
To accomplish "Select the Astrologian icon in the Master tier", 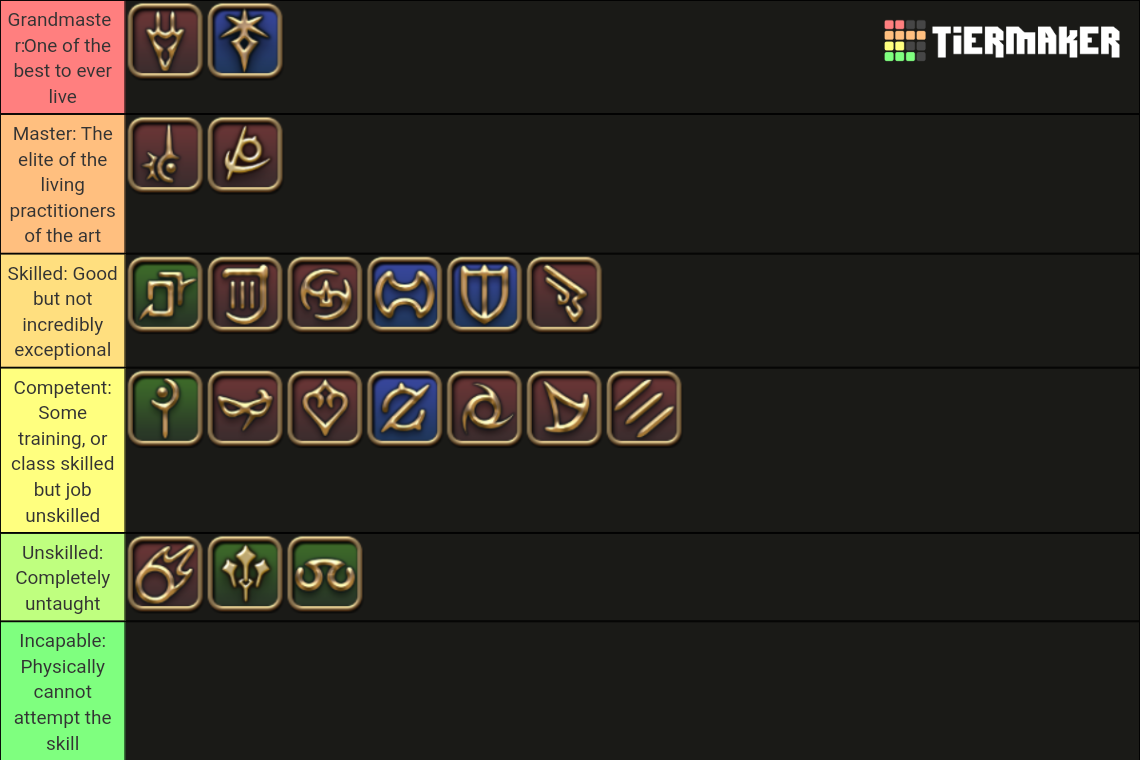I will tap(165, 154).
